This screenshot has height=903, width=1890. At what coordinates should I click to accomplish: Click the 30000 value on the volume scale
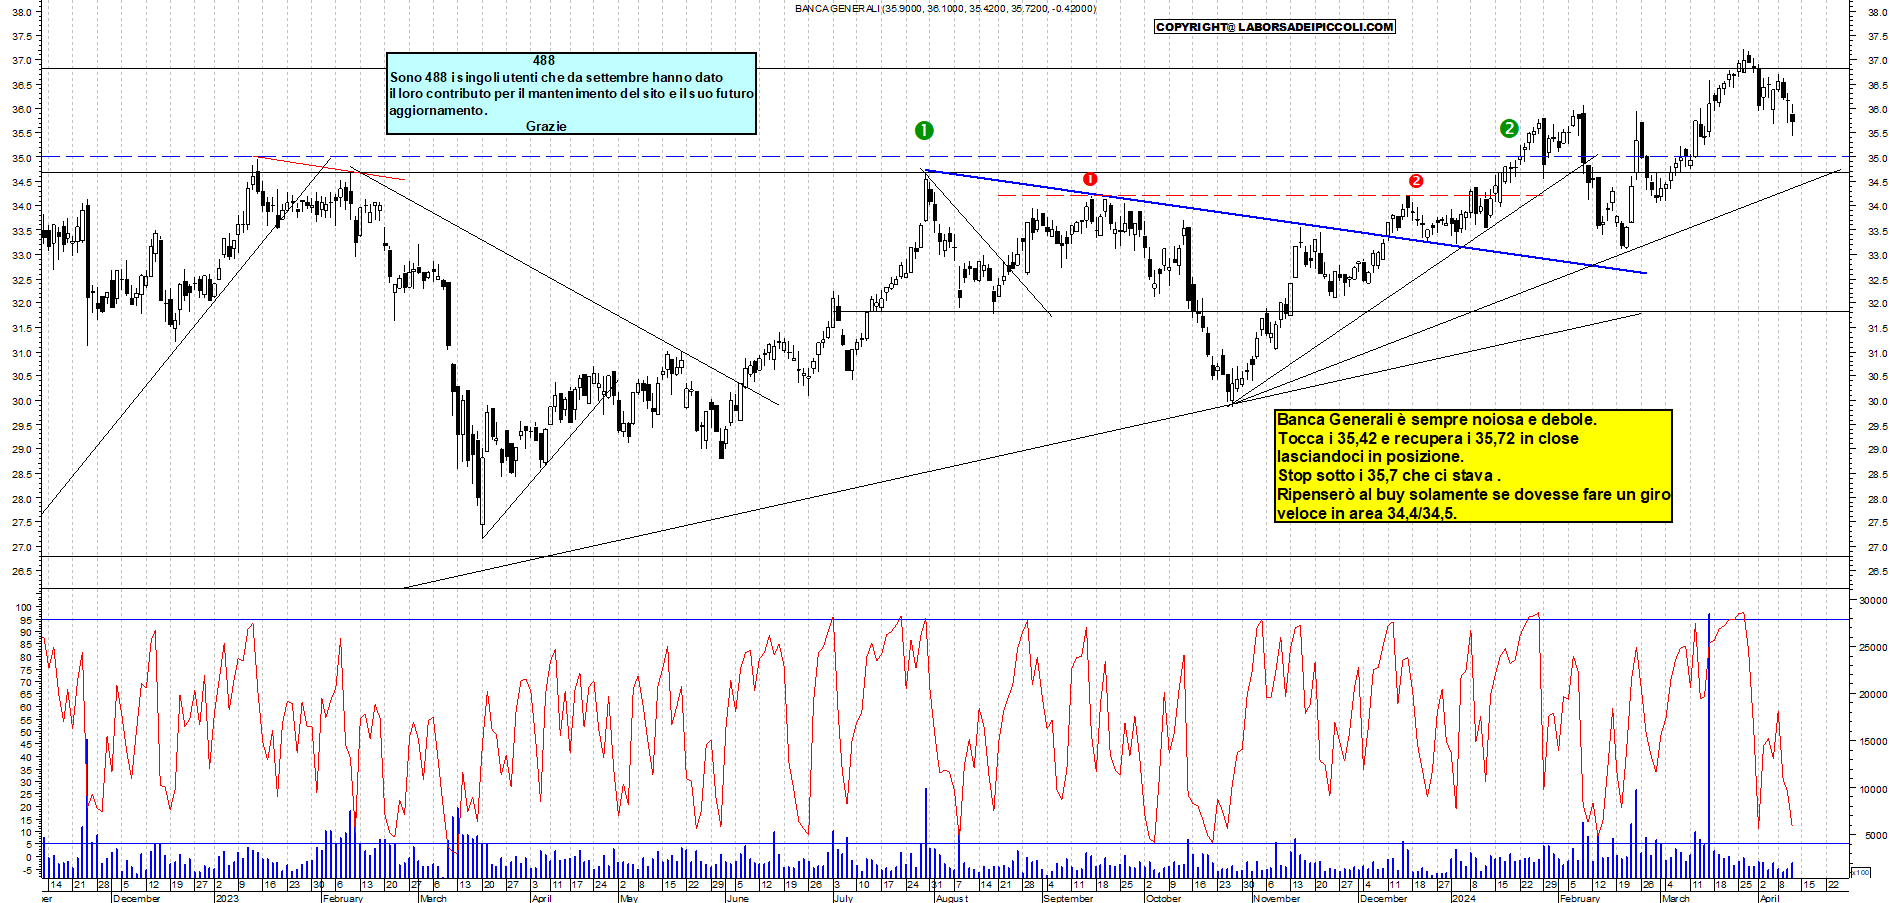tap(1873, 600)
